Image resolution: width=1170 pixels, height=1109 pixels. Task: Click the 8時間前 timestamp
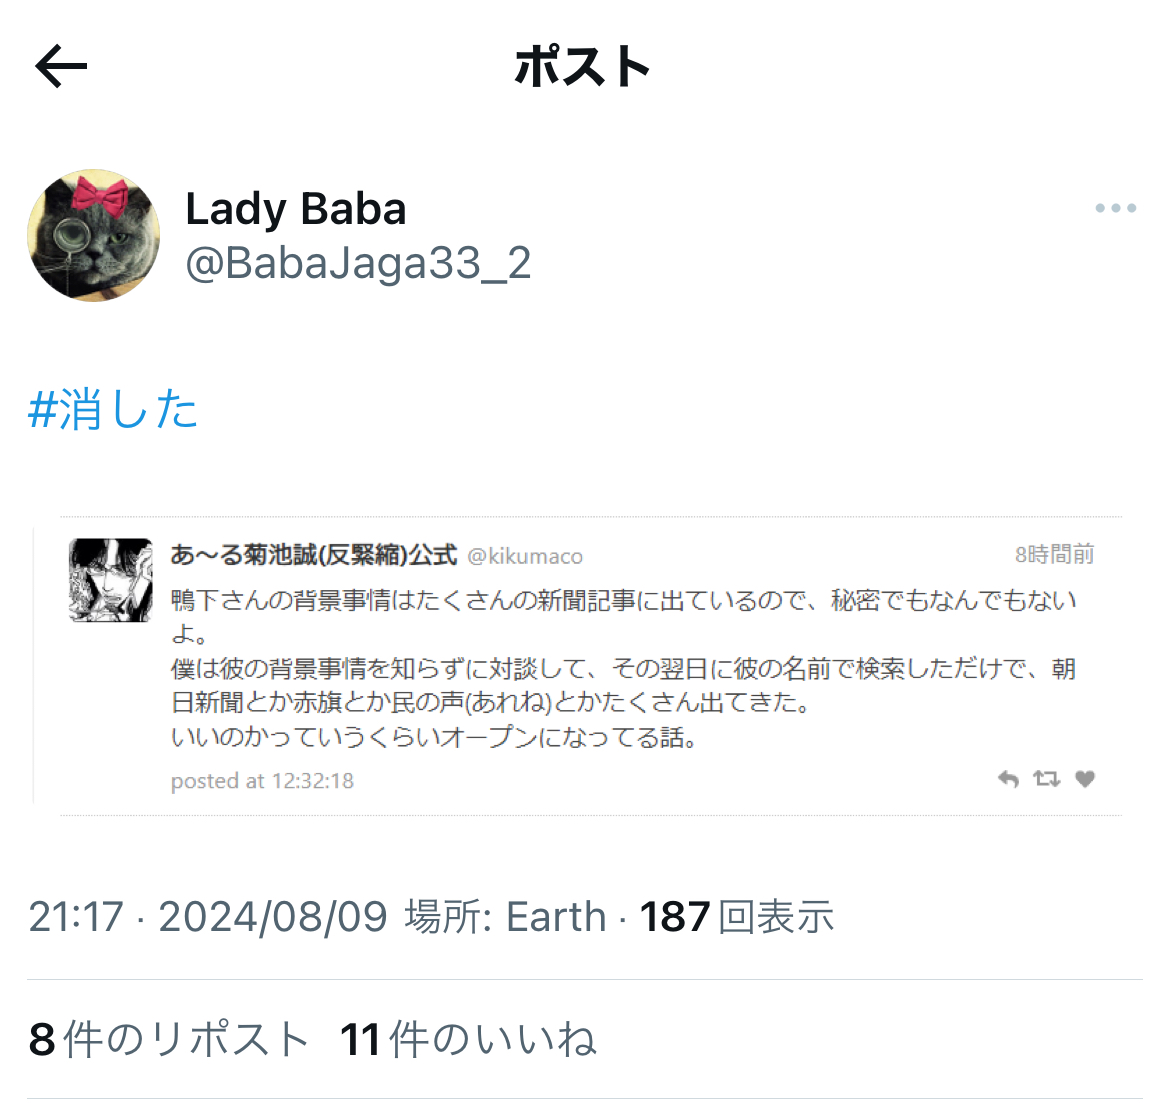[1054, 554]
